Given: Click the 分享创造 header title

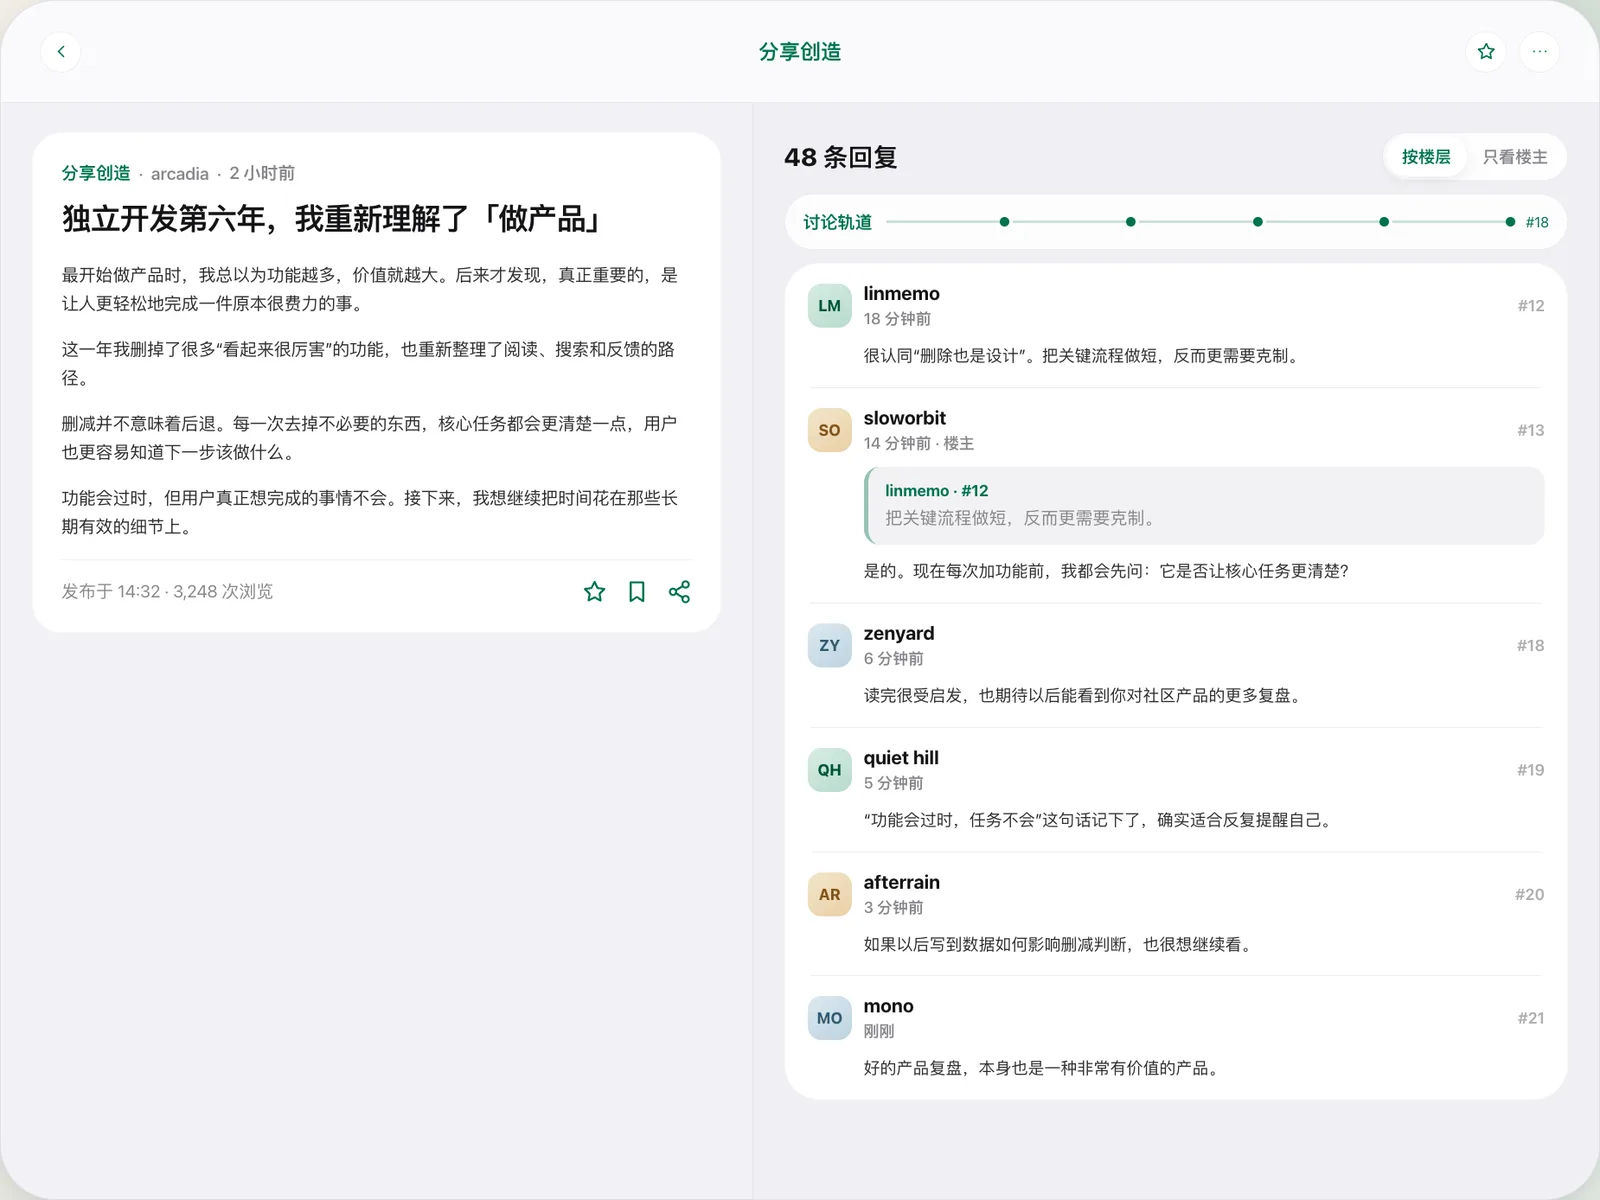Looking at the screenshot, I should [800, 52].
